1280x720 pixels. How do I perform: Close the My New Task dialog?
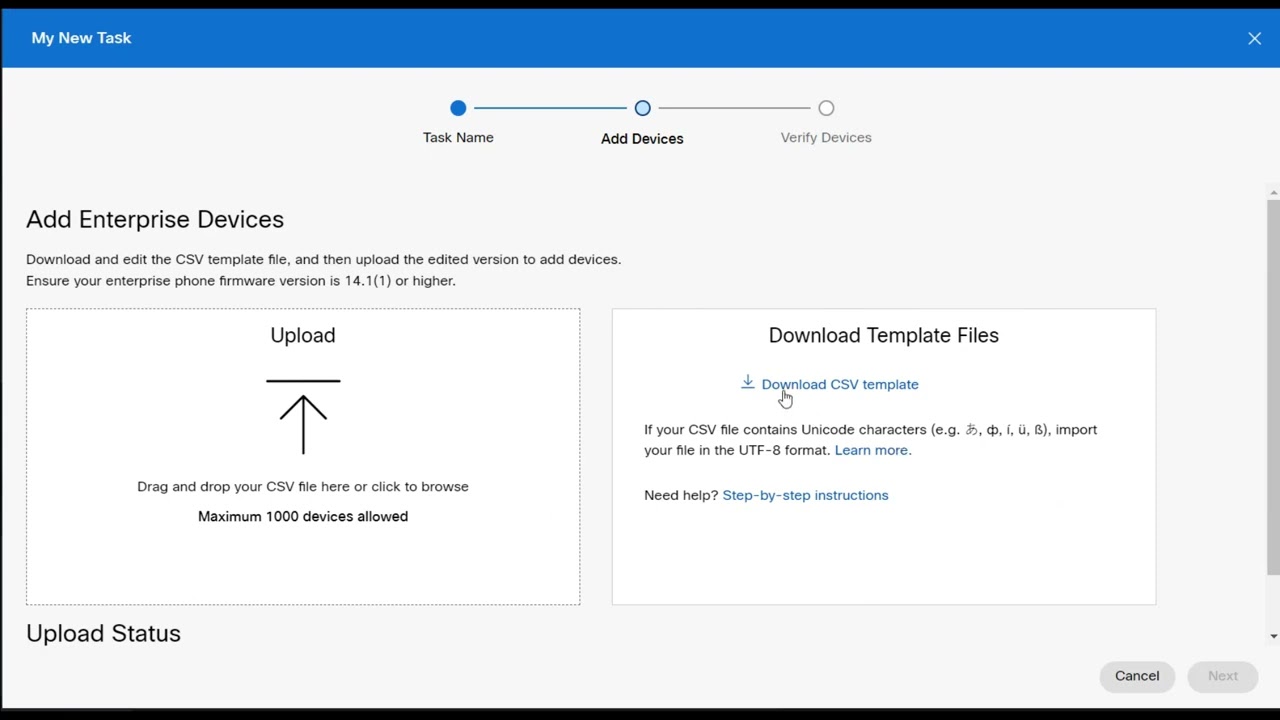[x=1254, y=38]
